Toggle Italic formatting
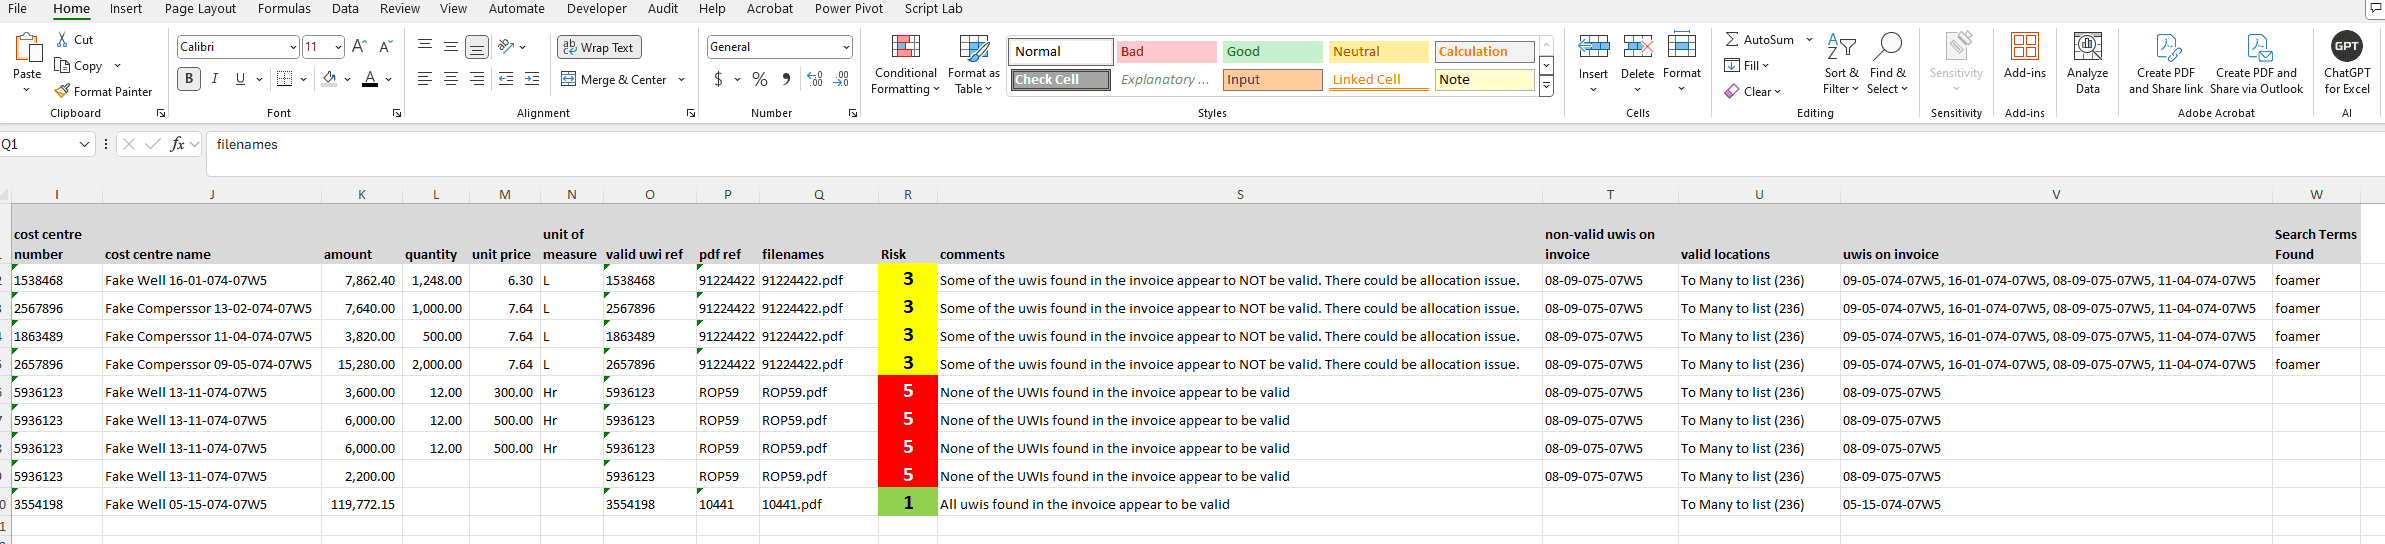Screen dimensions: 2385x544 tap(215, 79)
